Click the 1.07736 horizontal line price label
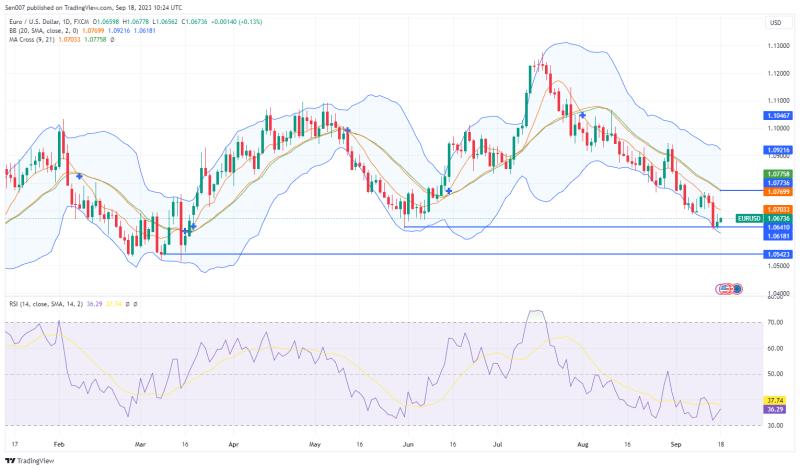 [778, 183]
